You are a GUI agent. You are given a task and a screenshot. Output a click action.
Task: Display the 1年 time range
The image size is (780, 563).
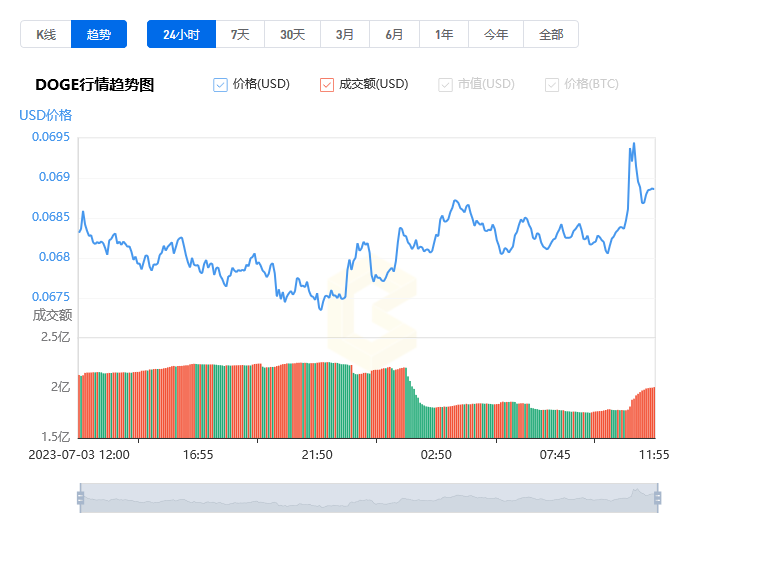coord(444,34)
